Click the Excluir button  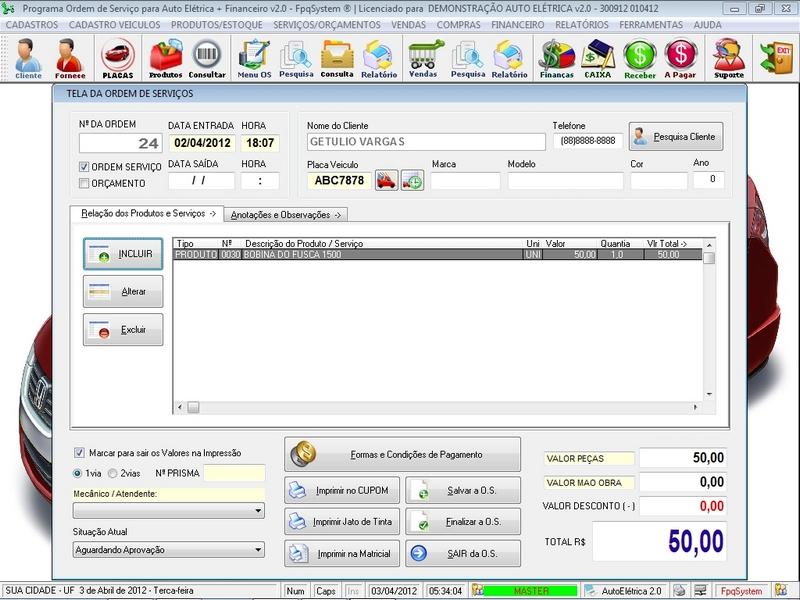pos(123,330)
